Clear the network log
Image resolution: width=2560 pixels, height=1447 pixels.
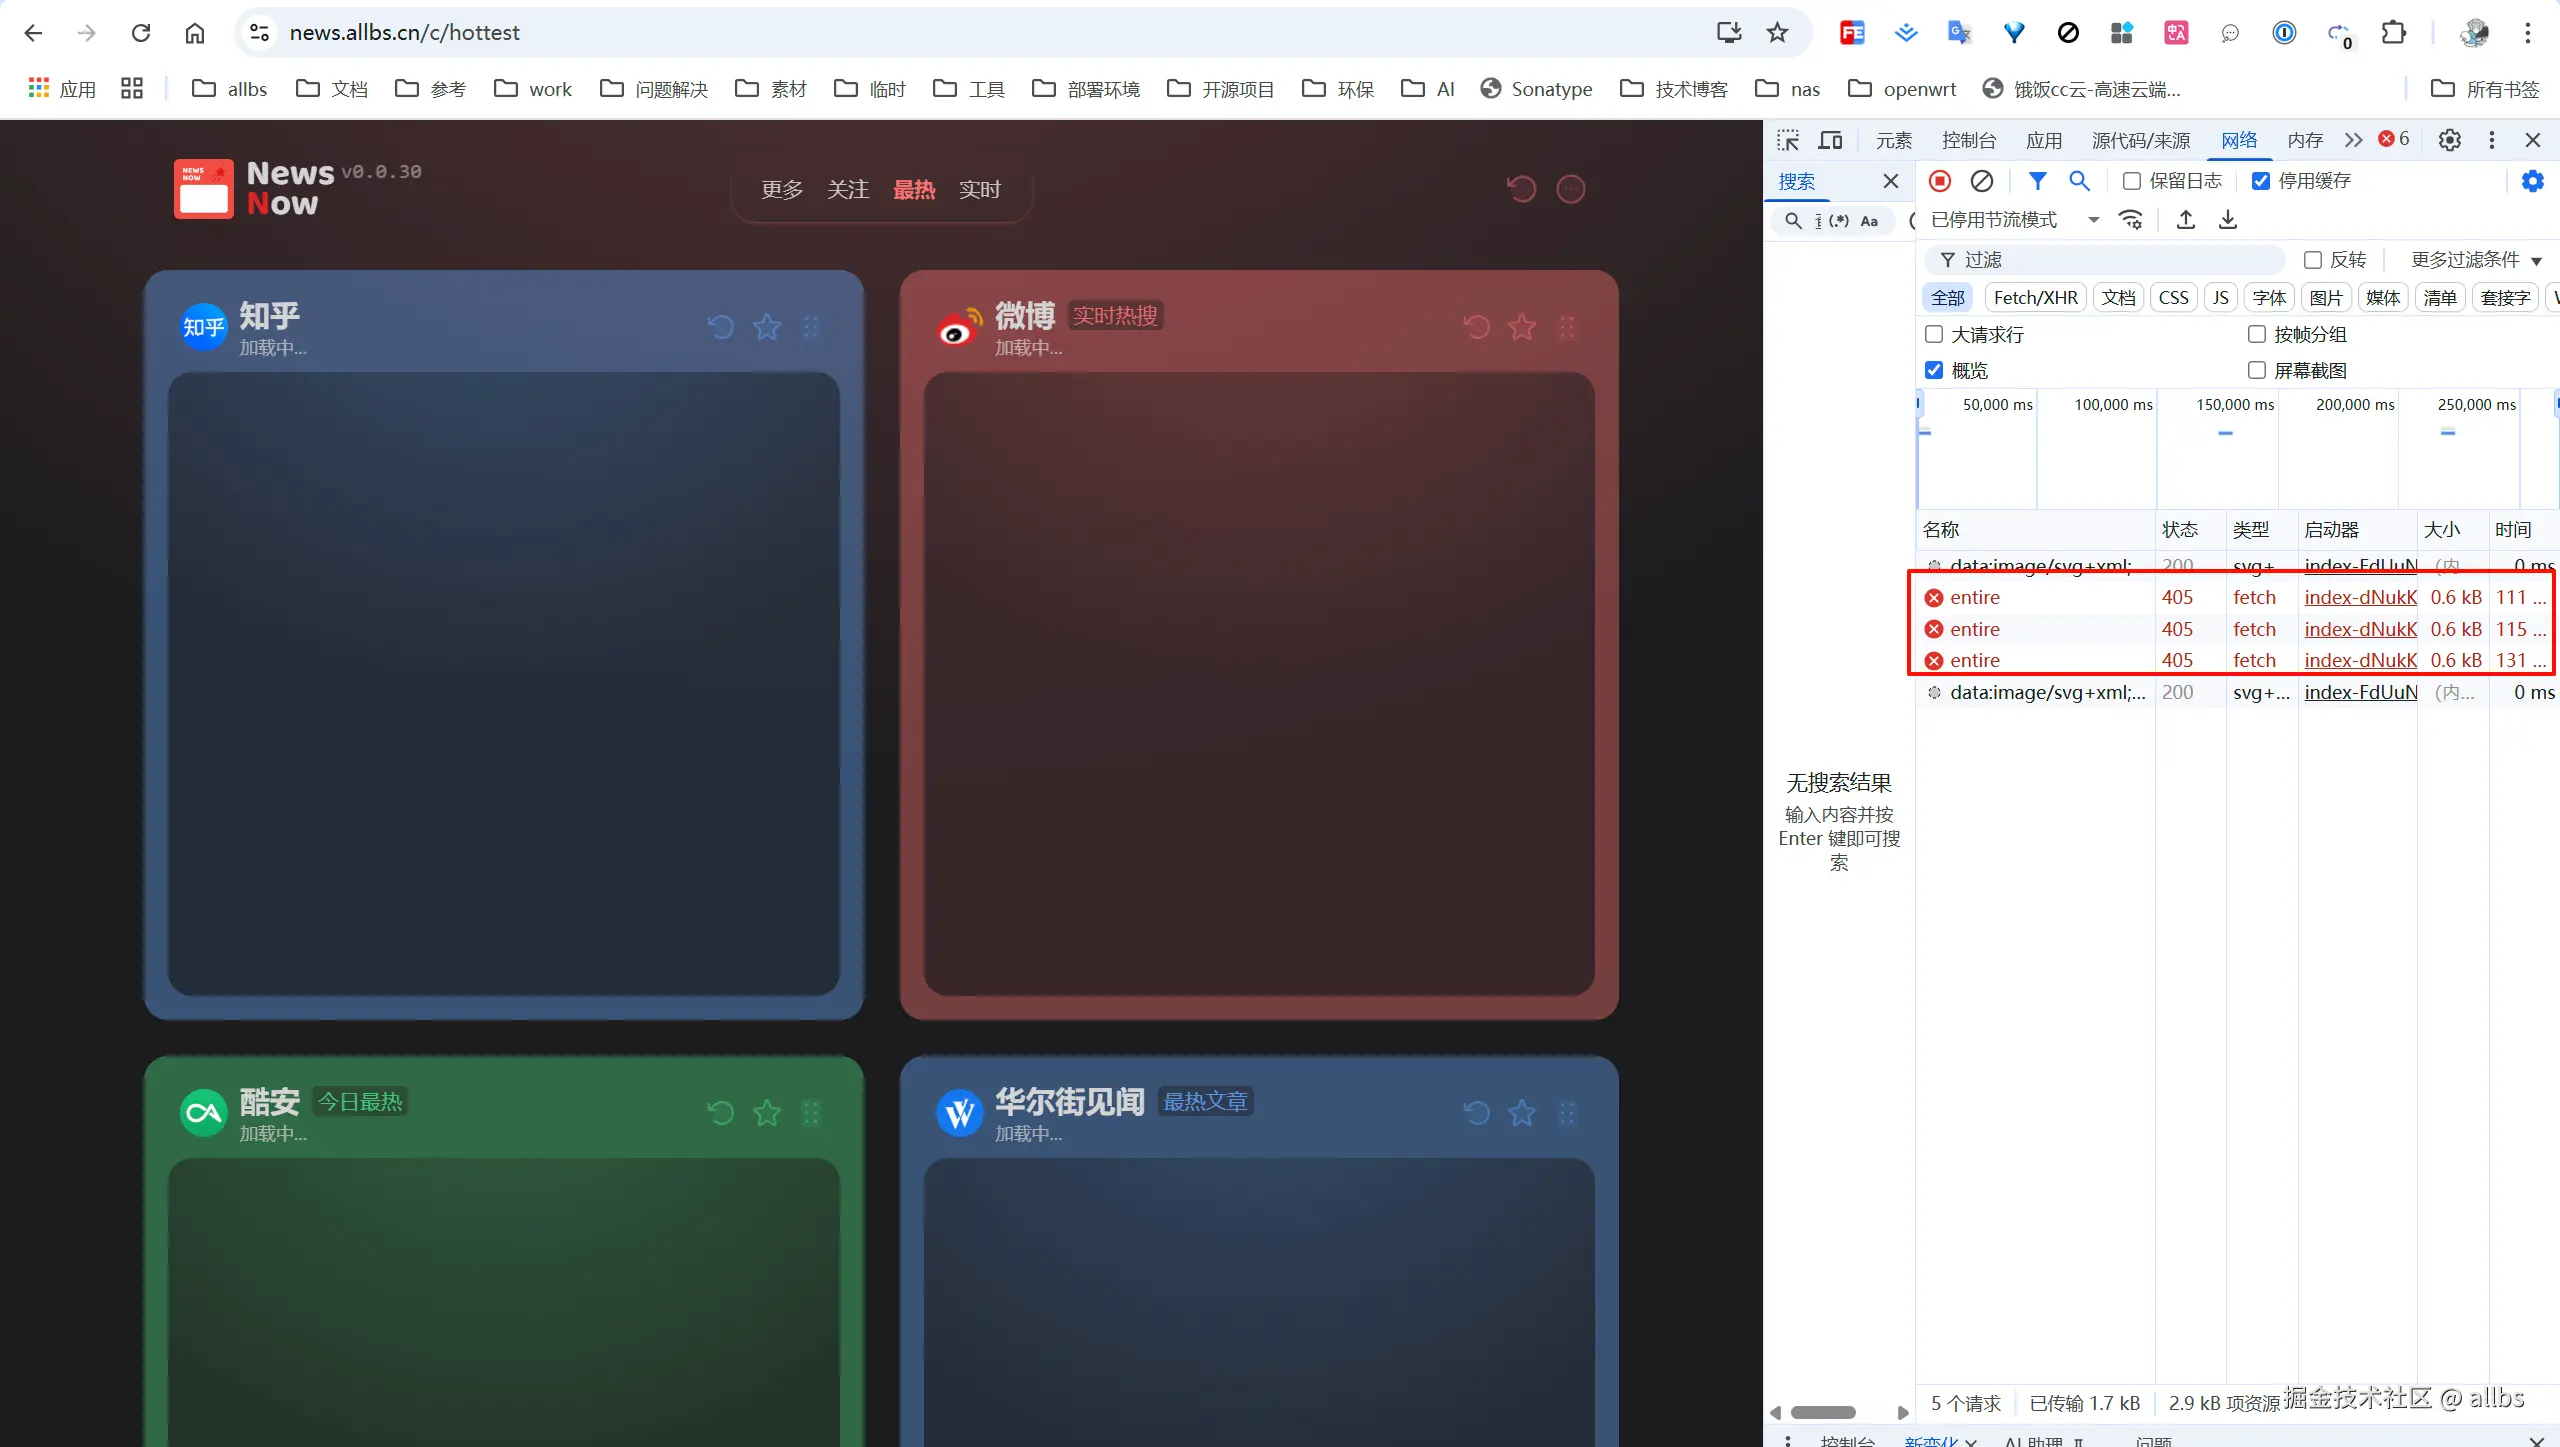tap(1981, 181)
